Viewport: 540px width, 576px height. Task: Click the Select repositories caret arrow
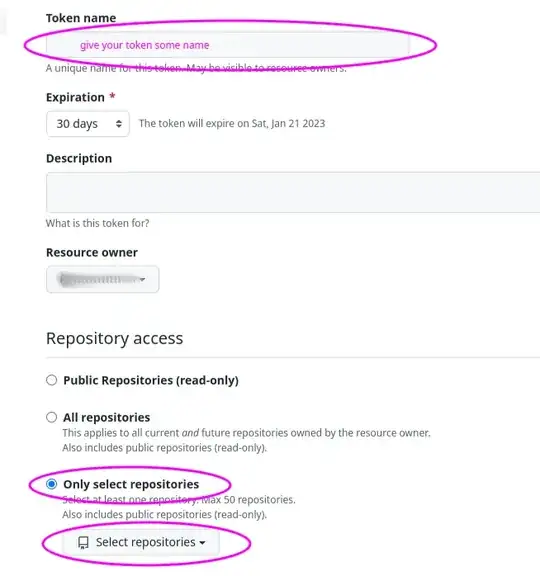click(x=202, y=543)
